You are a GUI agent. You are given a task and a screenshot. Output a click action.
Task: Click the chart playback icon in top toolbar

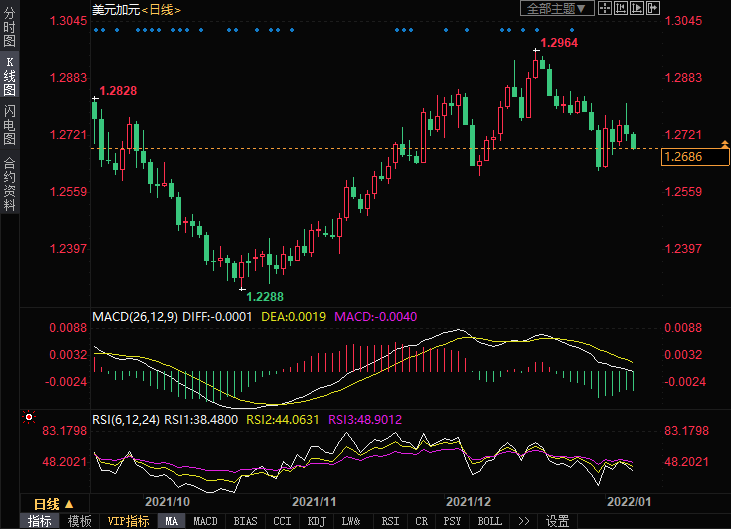point(638,8)
